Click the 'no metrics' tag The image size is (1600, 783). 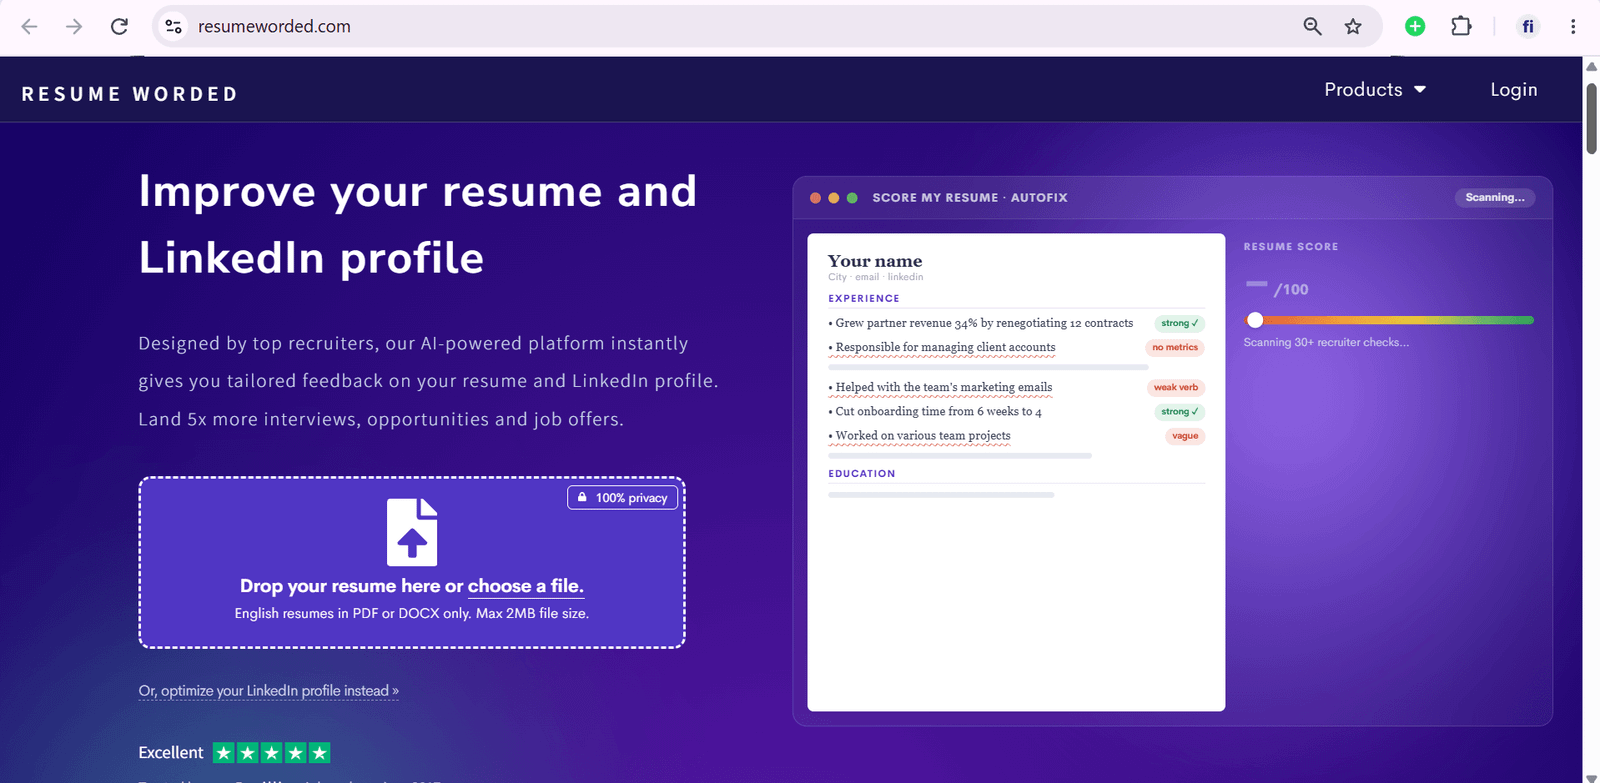pyautogui.click(x=1175, y=348)
